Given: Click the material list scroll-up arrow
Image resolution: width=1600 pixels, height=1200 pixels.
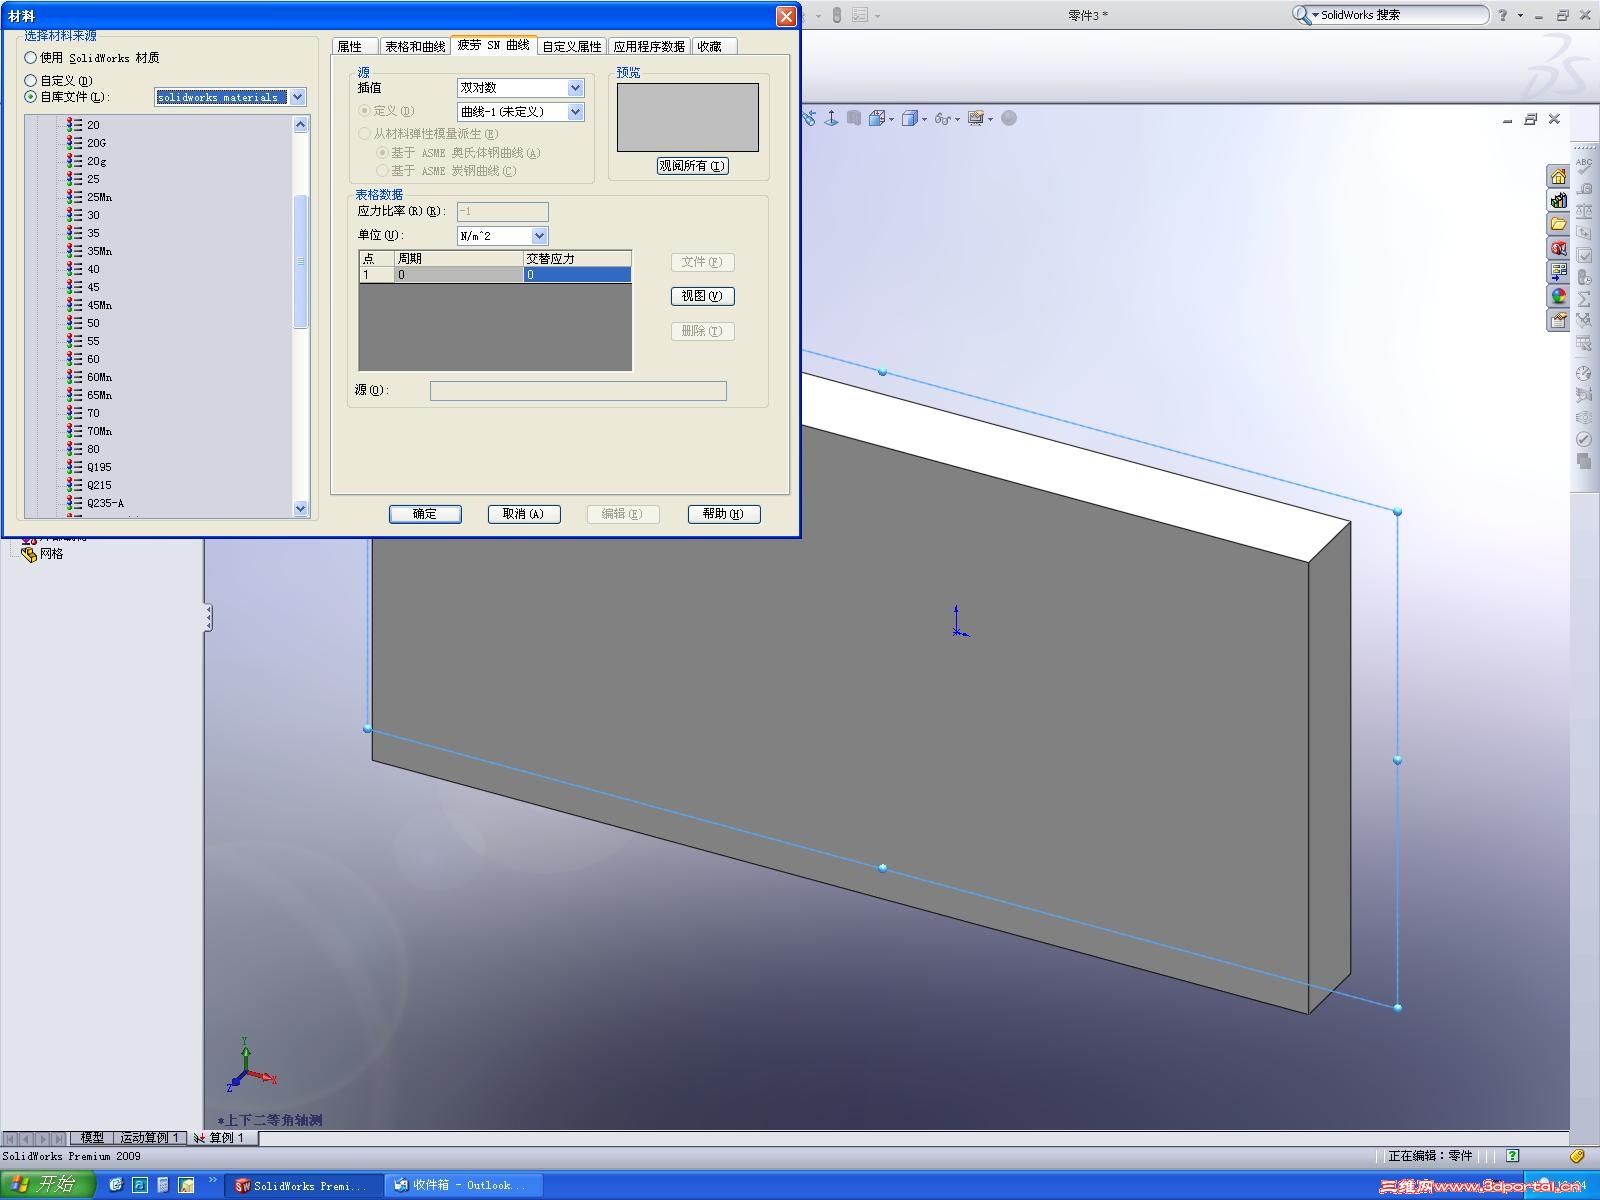Looking at the screenshot, I should point(301,124).
